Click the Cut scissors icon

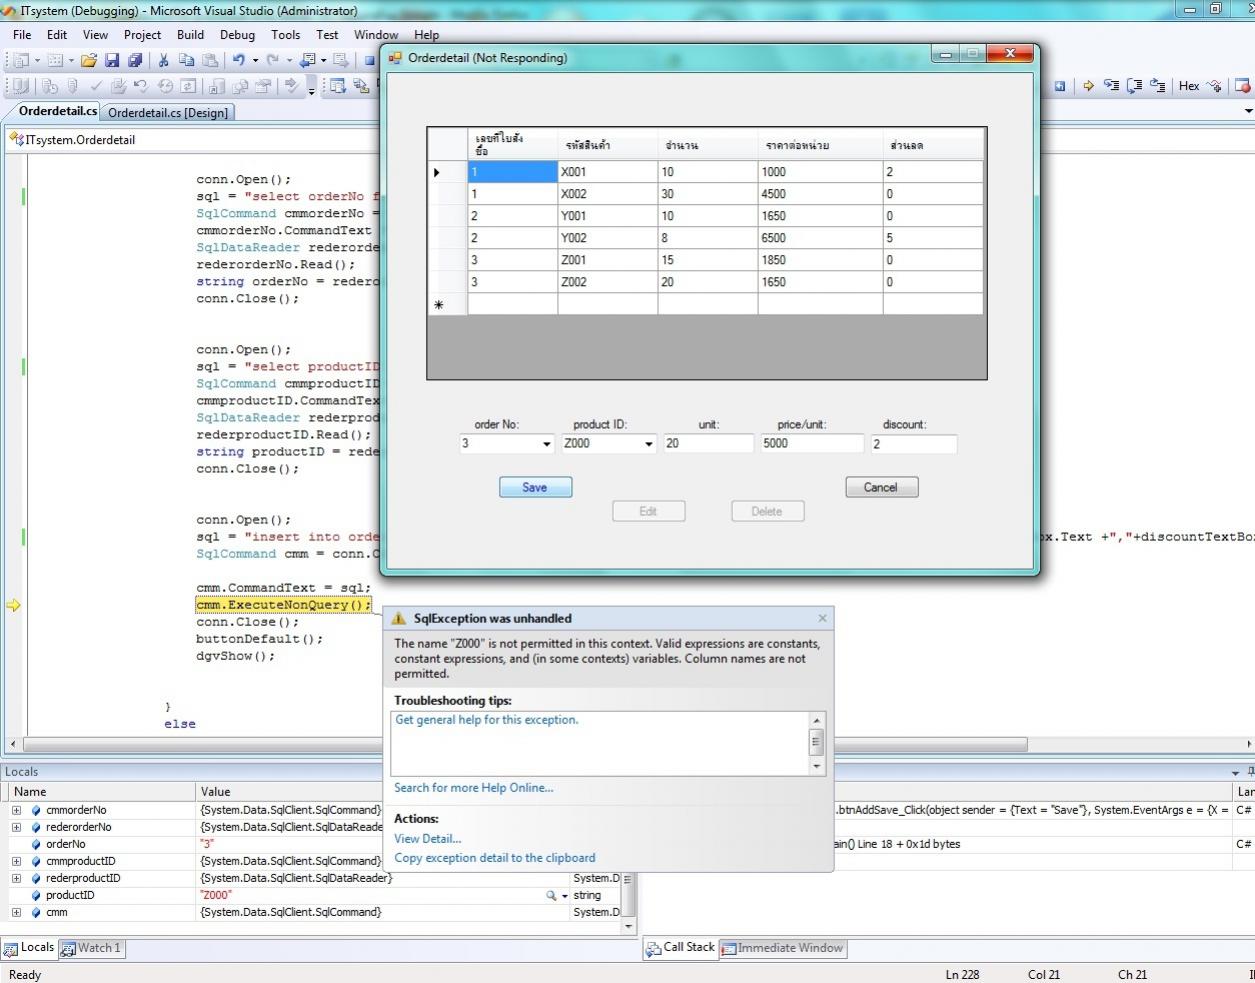pyautogui.click(x=163, y=61)
